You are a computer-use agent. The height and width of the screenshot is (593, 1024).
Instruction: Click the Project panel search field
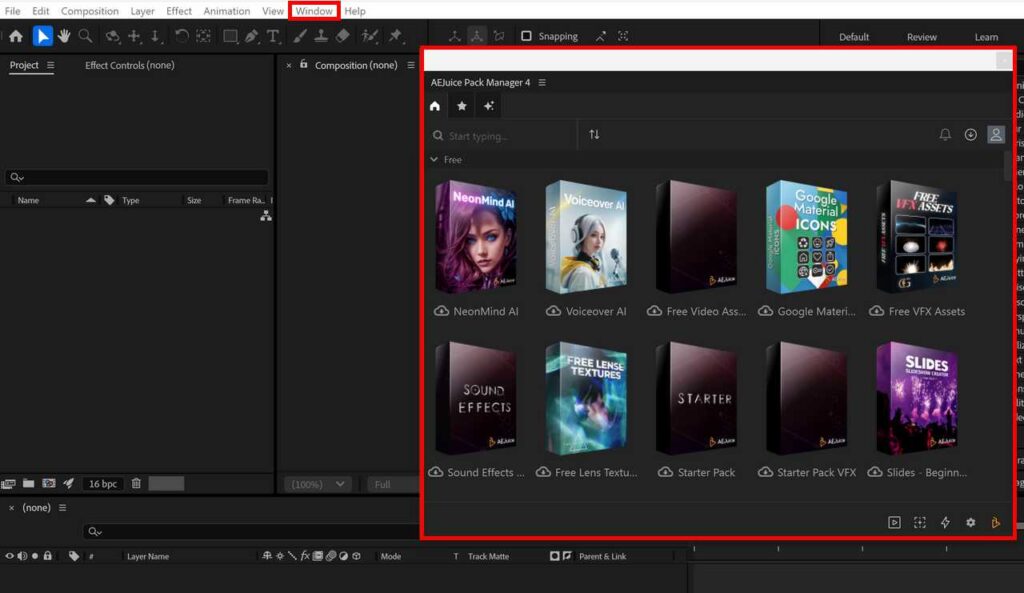point(137,177)
